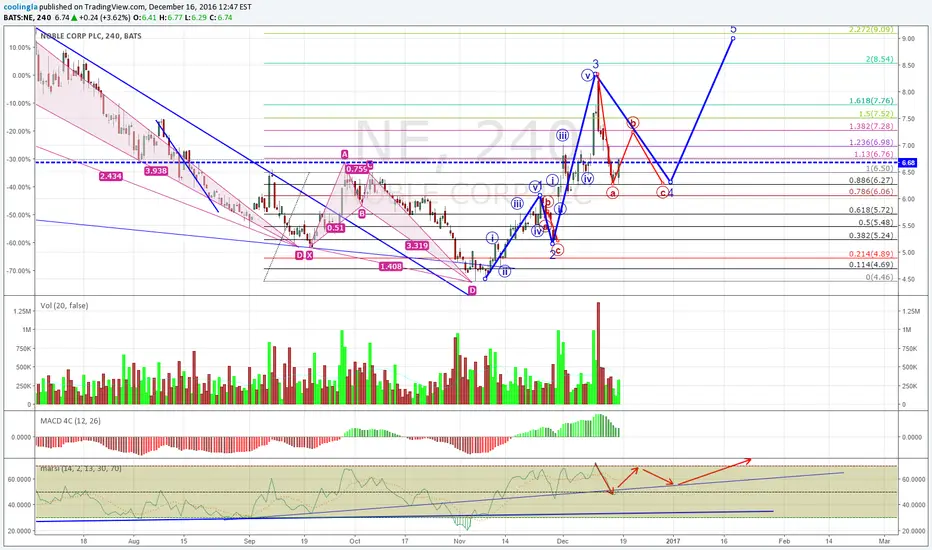
Task: Select the 0.214(4.89) Fibonacci level label
Action: pos(871,254)
